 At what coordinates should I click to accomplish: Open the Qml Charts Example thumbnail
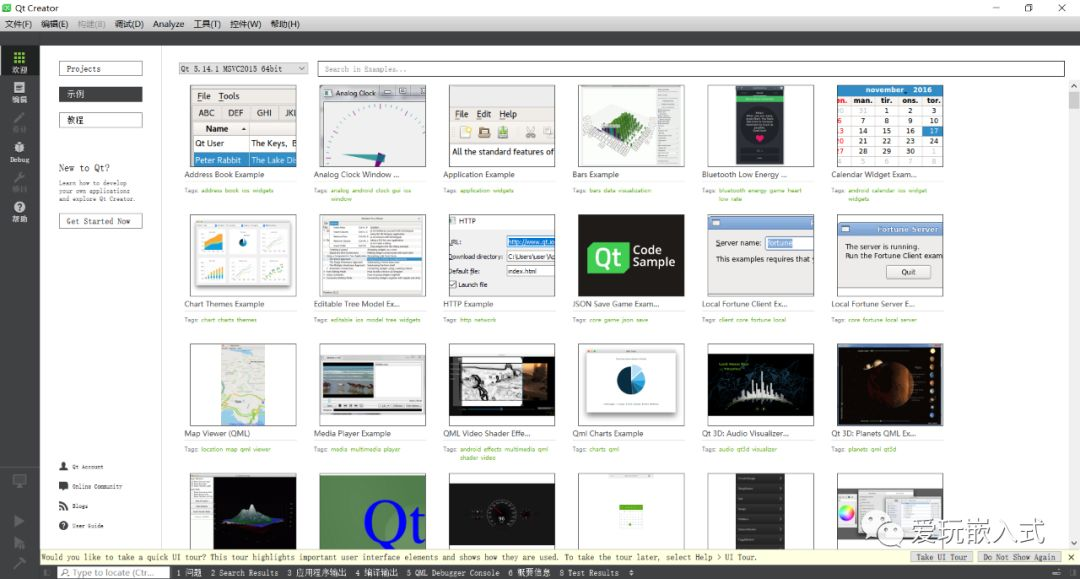pos(632,385)
